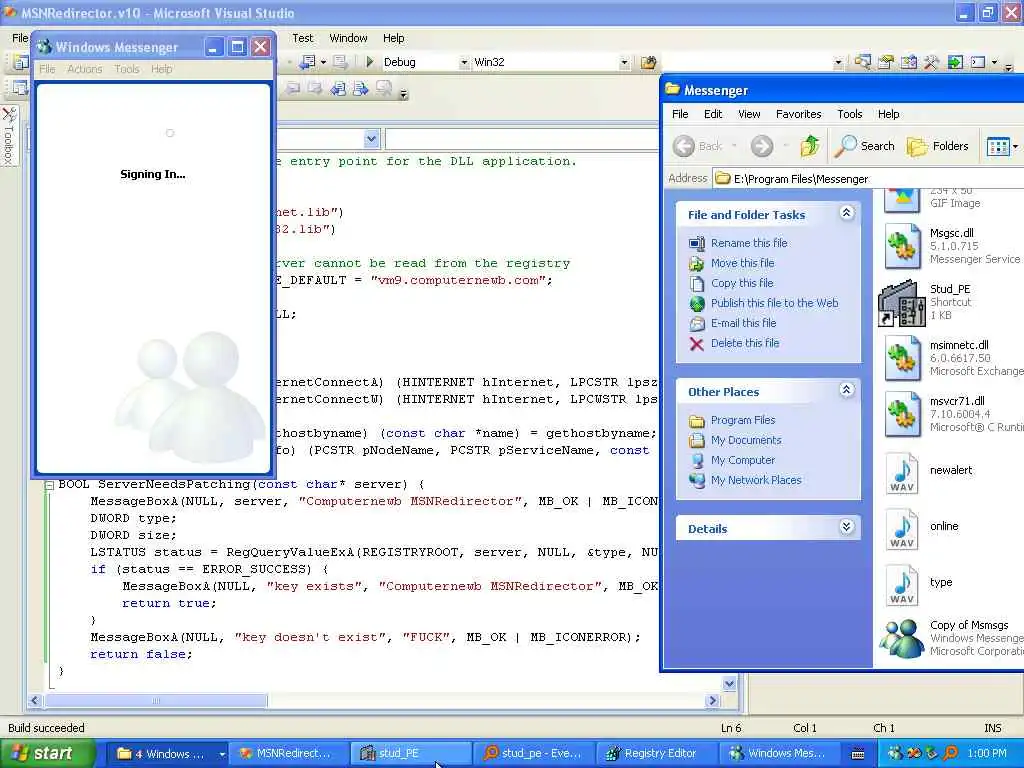
Task: Click Delete this file link
Action: 745,343
